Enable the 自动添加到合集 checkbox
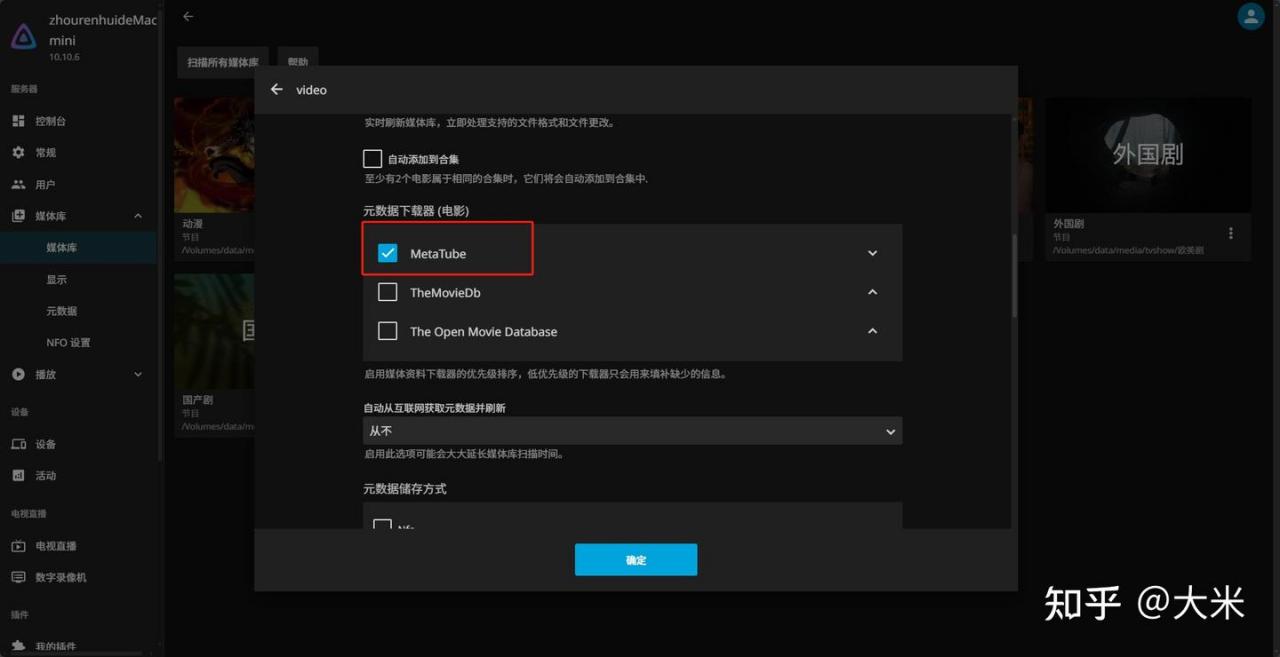 (372, 159)
